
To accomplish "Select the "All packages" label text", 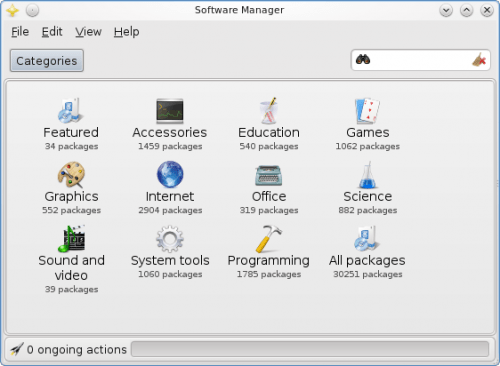I will point(367,261).
